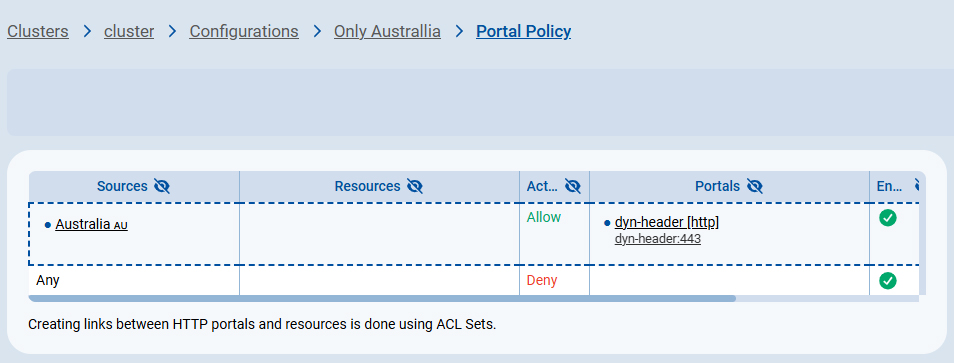954x363 pixels.
Task: Click the ACL Sets description text
Action: pos(262,324)
